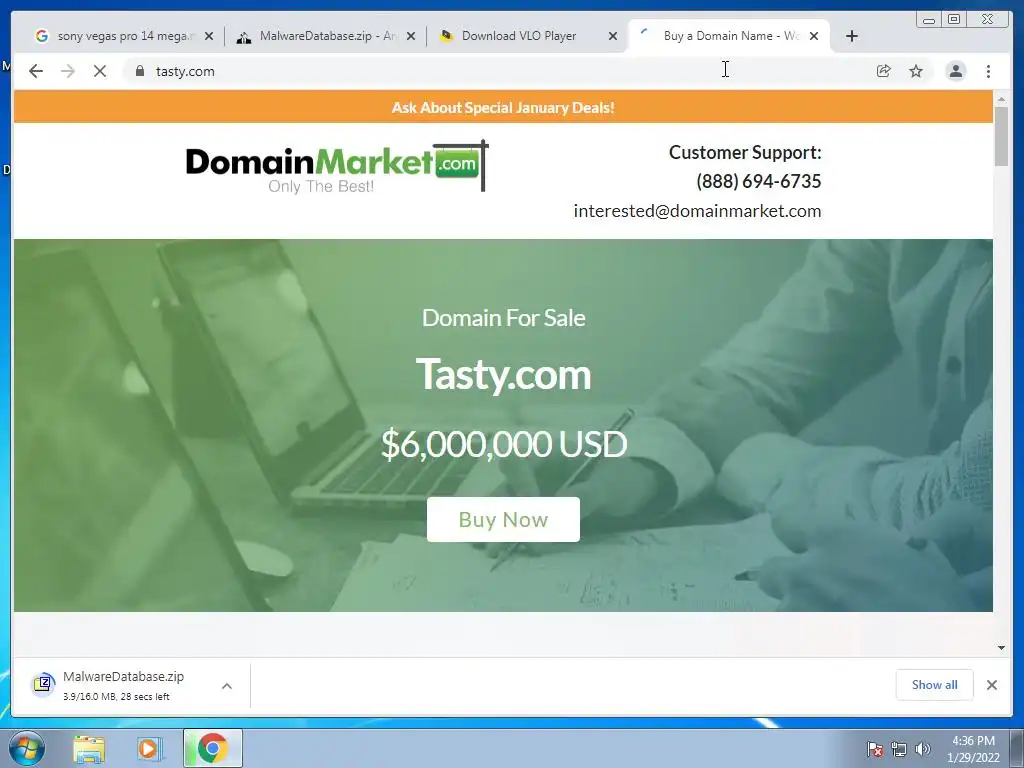The image size is (1024, 768).
Task: Stop loading the page
Action: pos(100,71)
